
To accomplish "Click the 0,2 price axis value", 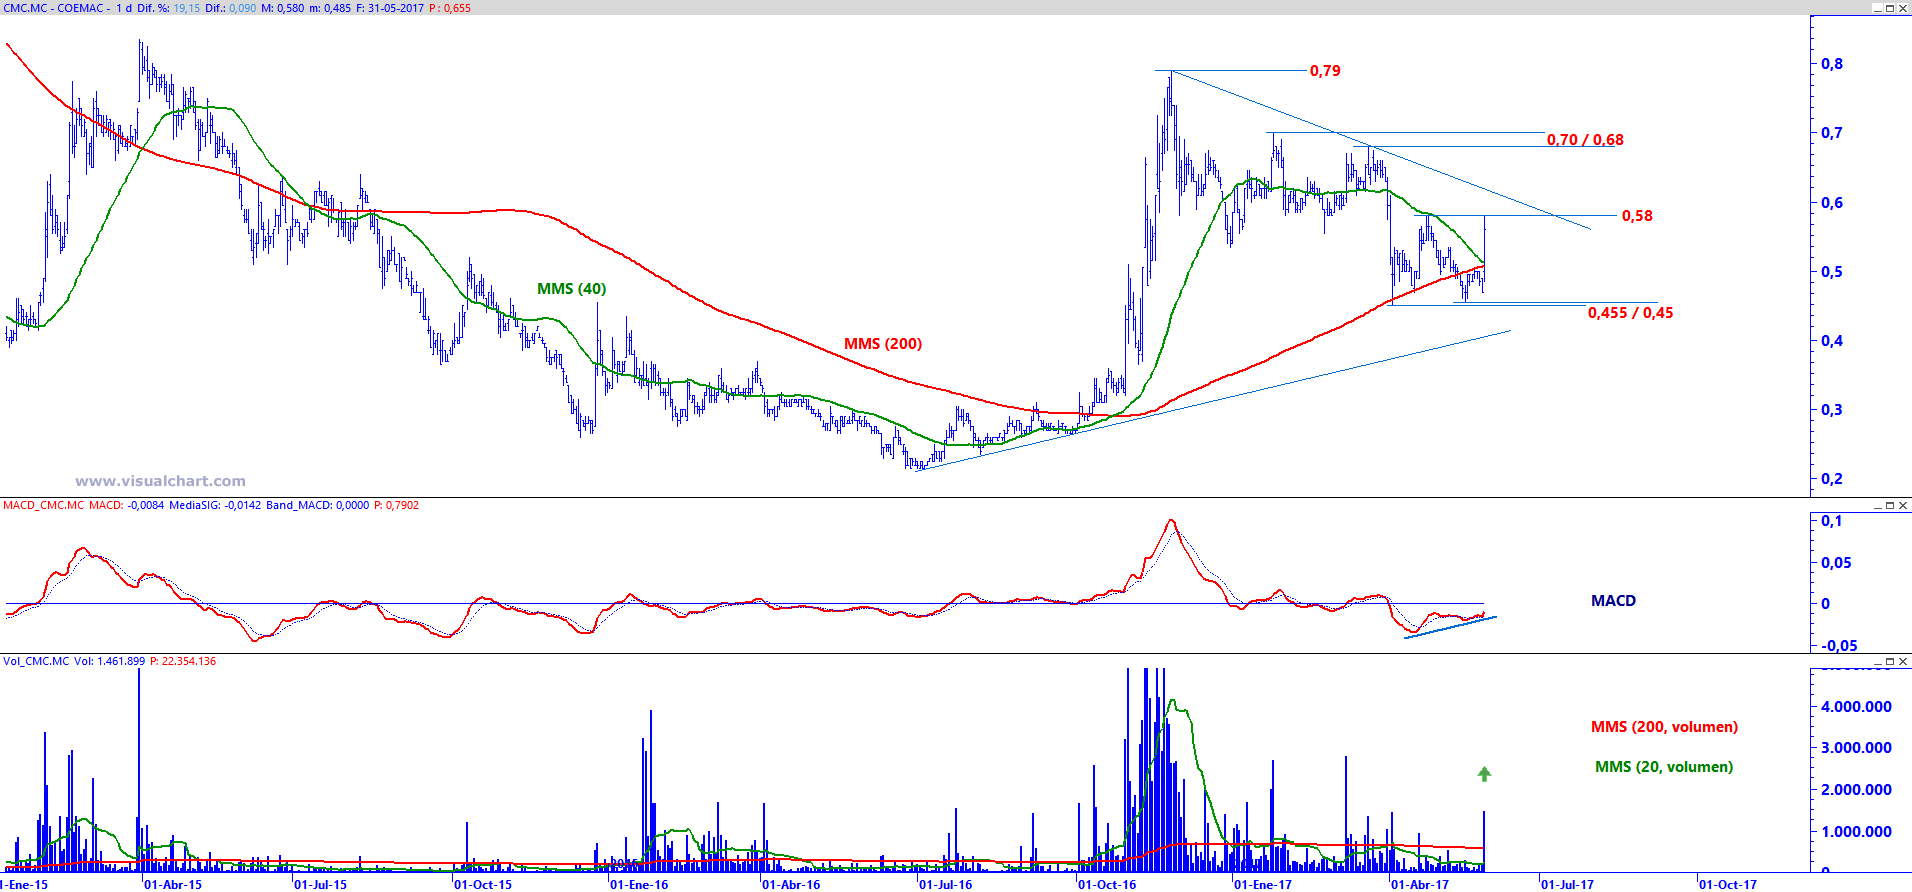I will coord(1832,479).
